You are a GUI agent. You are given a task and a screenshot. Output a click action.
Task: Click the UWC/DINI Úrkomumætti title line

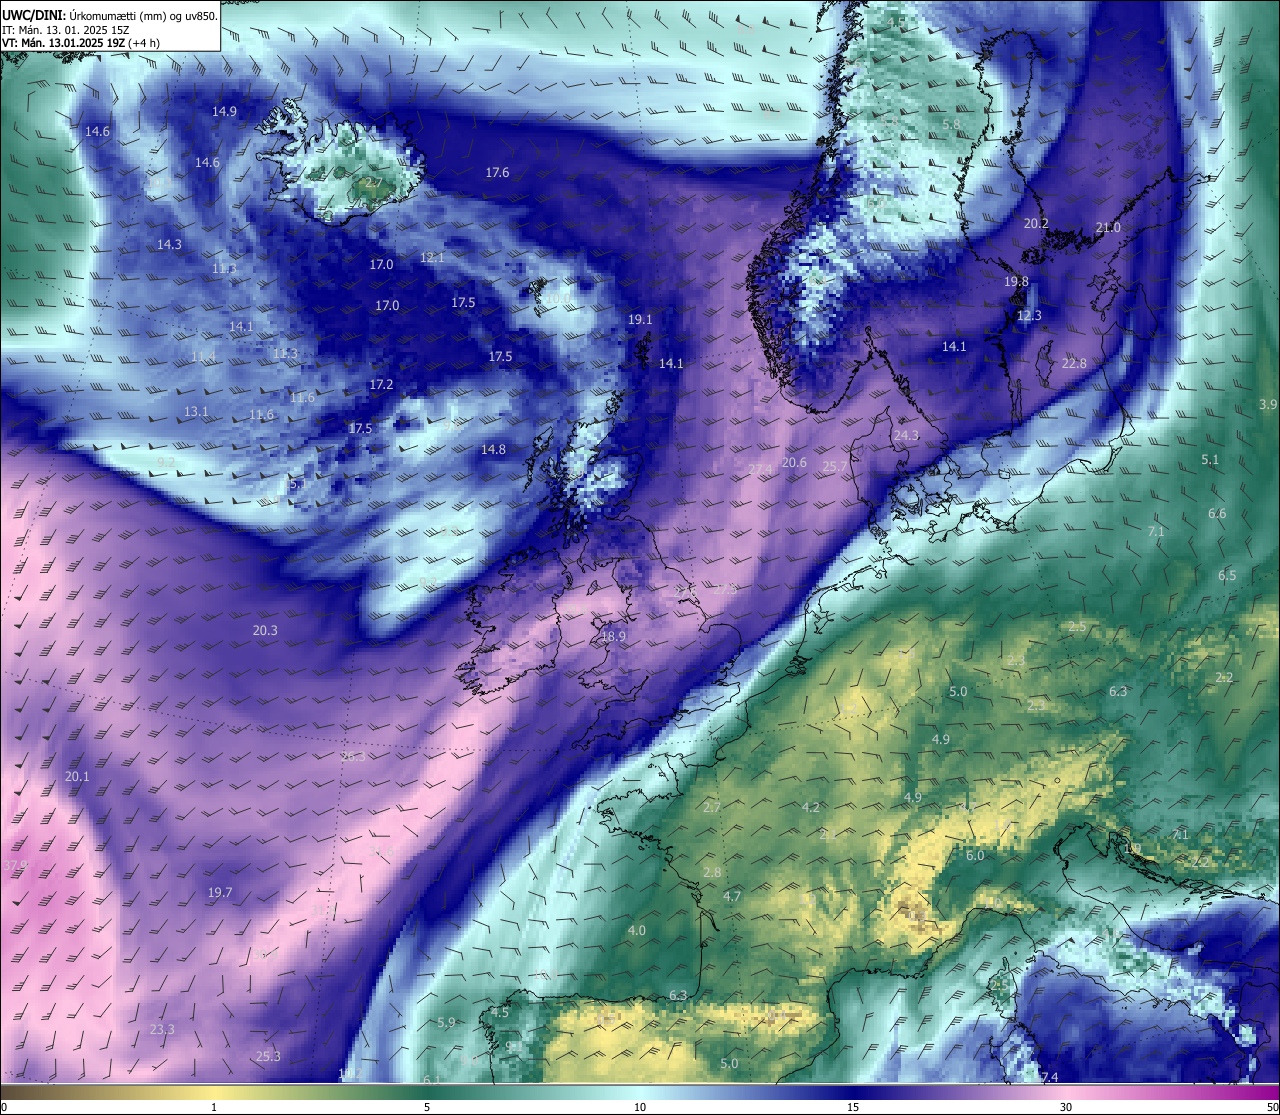110,15
